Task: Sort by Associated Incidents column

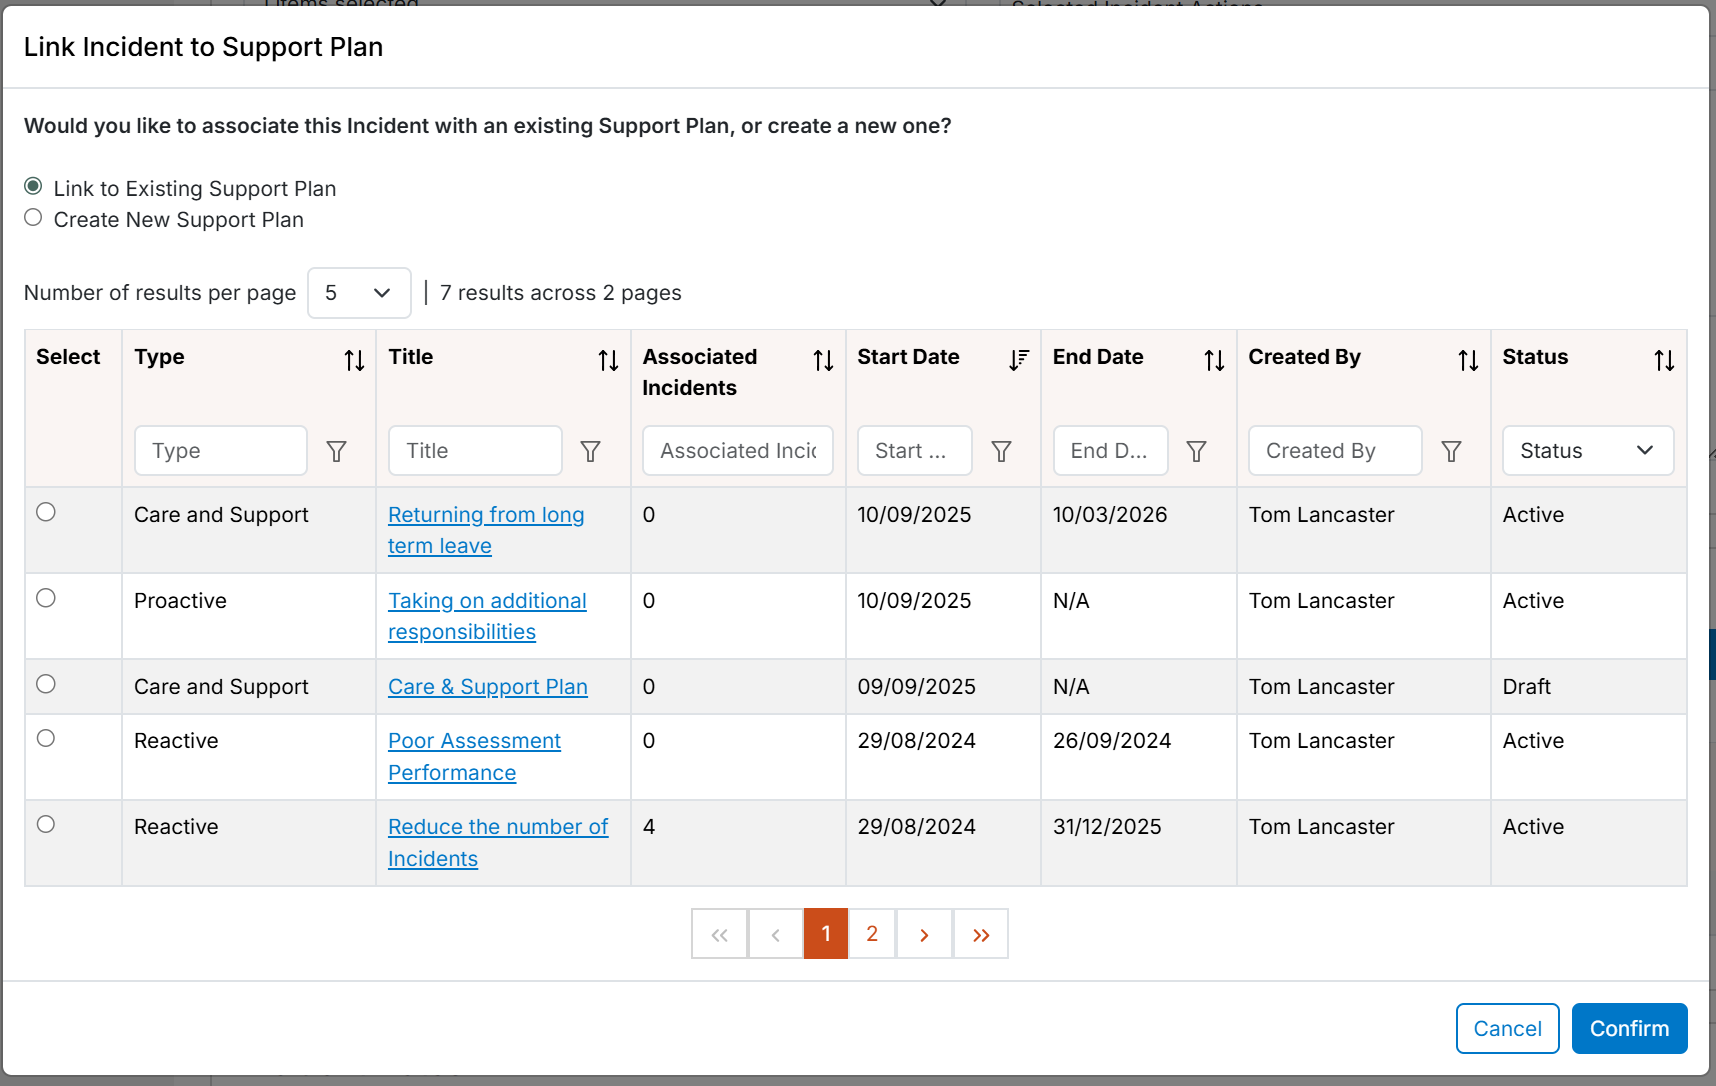Action: tap(823, 361)
